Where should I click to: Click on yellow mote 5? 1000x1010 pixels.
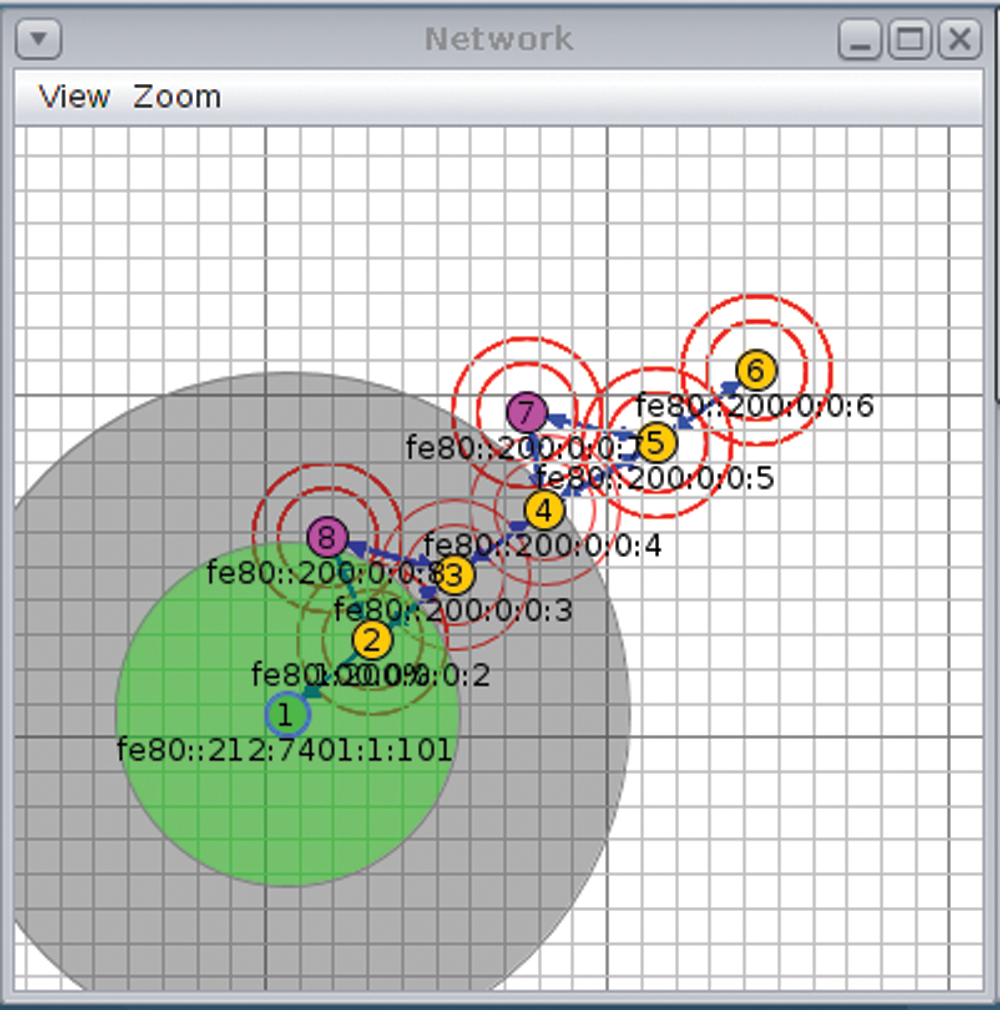(655, 441)
